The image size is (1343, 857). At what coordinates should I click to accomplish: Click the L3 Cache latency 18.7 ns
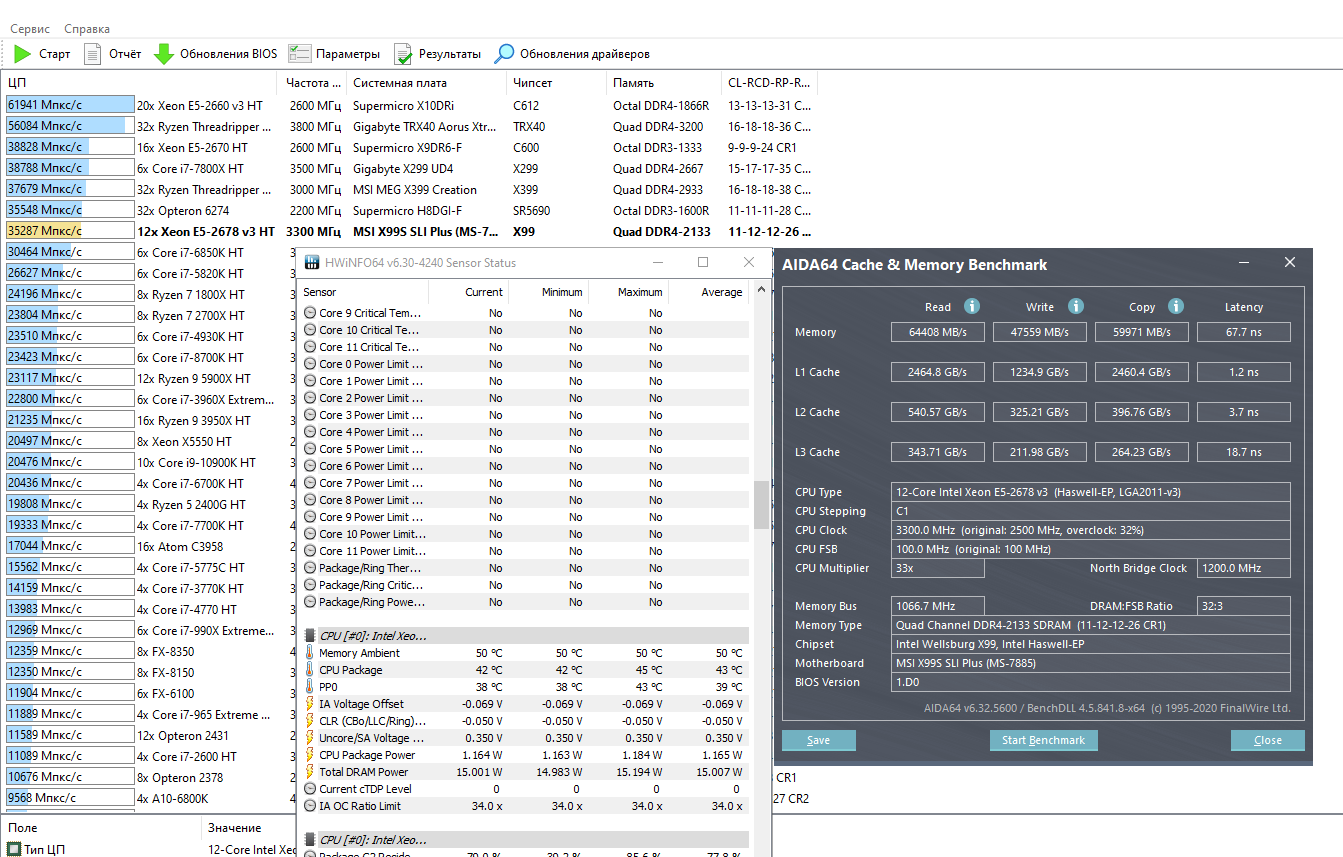coord(1244,452)
